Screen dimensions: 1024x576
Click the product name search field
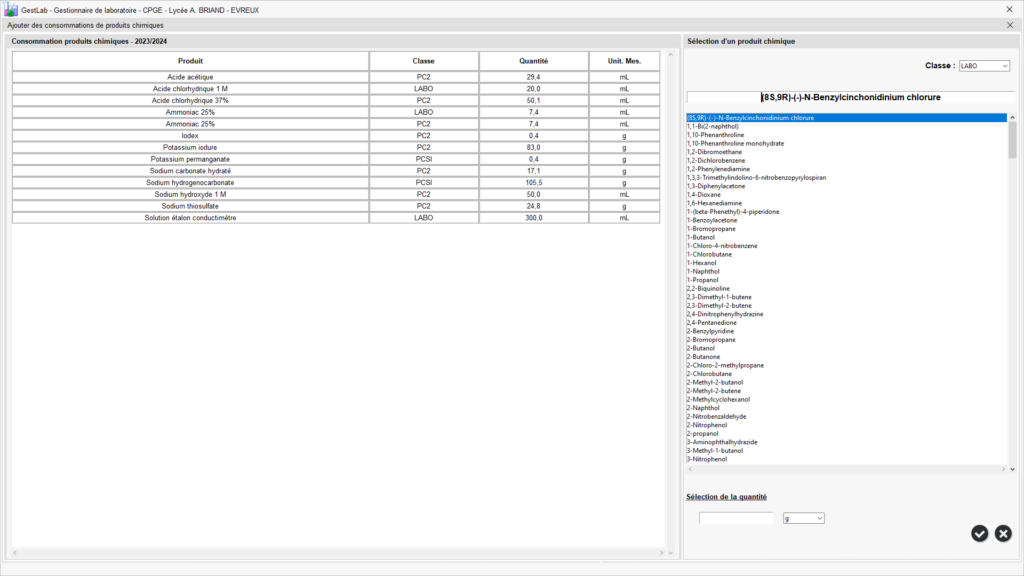850,97
